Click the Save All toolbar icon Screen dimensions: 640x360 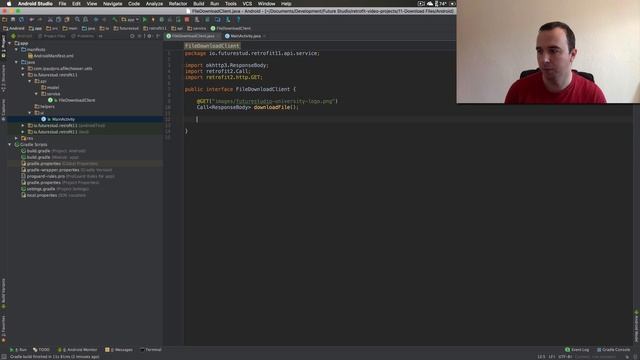[x=13, y=20]
